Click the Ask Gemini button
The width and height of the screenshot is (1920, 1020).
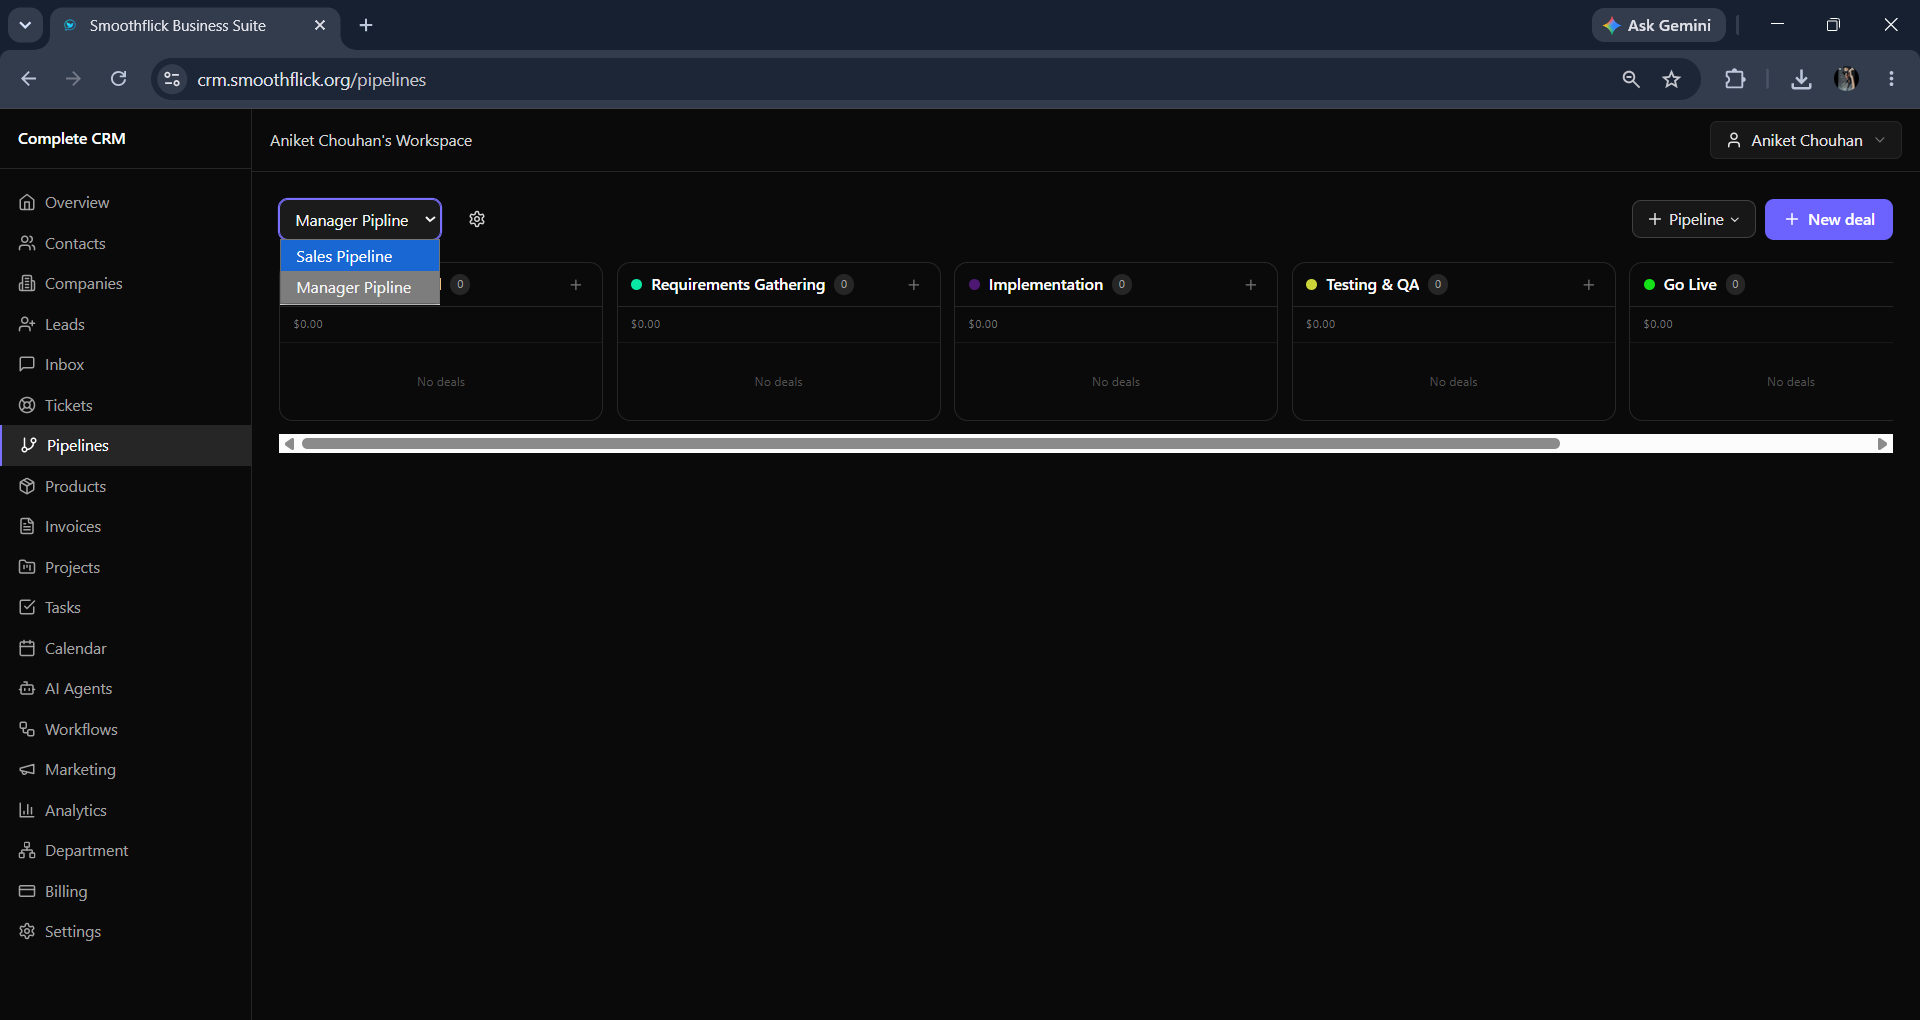click(1658, 25)
